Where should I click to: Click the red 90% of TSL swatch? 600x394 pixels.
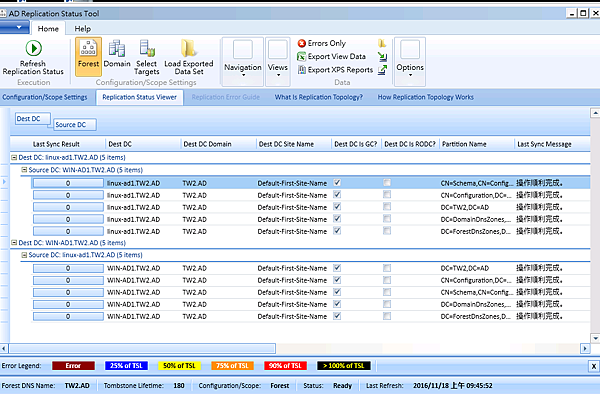[285, 366]
